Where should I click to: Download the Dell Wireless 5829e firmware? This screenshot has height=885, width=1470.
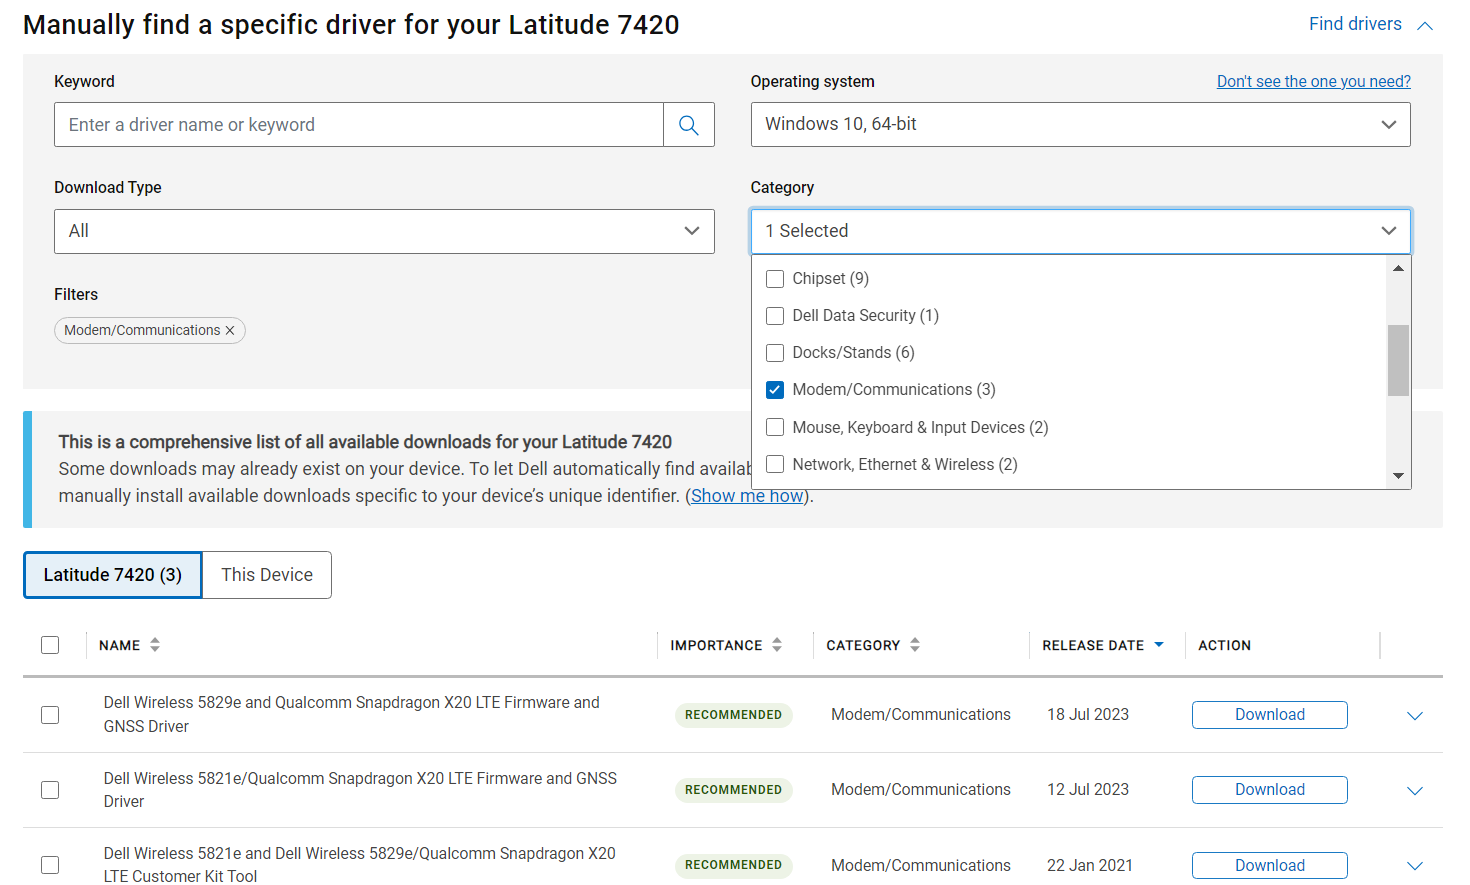coord(1269,715)
